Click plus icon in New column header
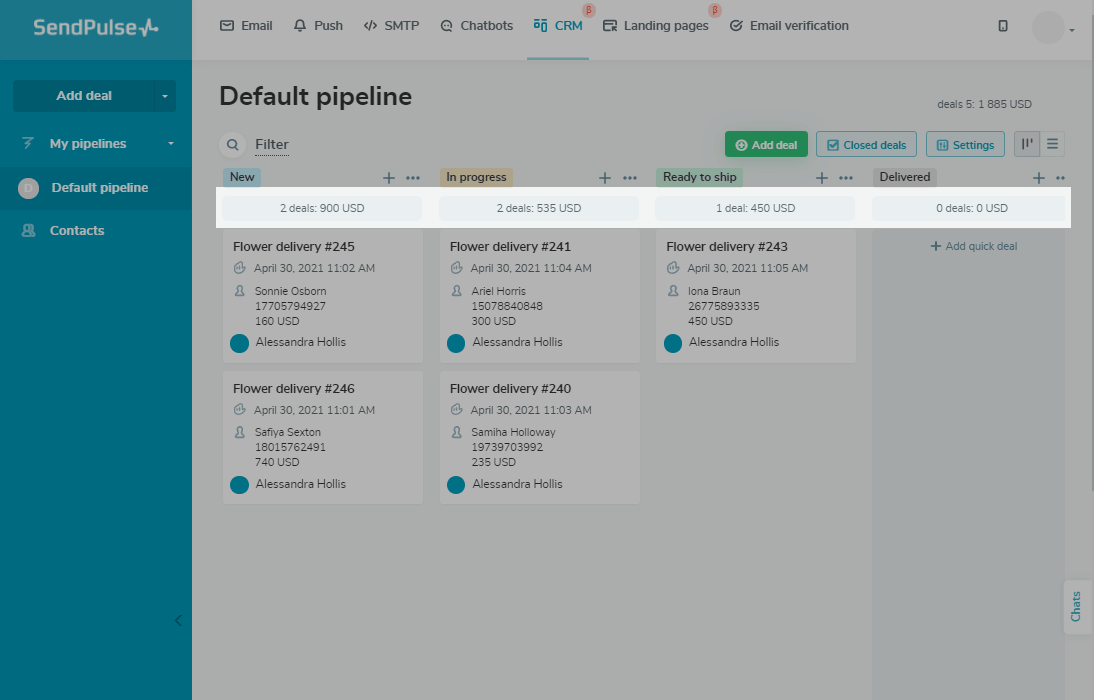Screen dimensions: 1094x700 click(x=389, y=178)
